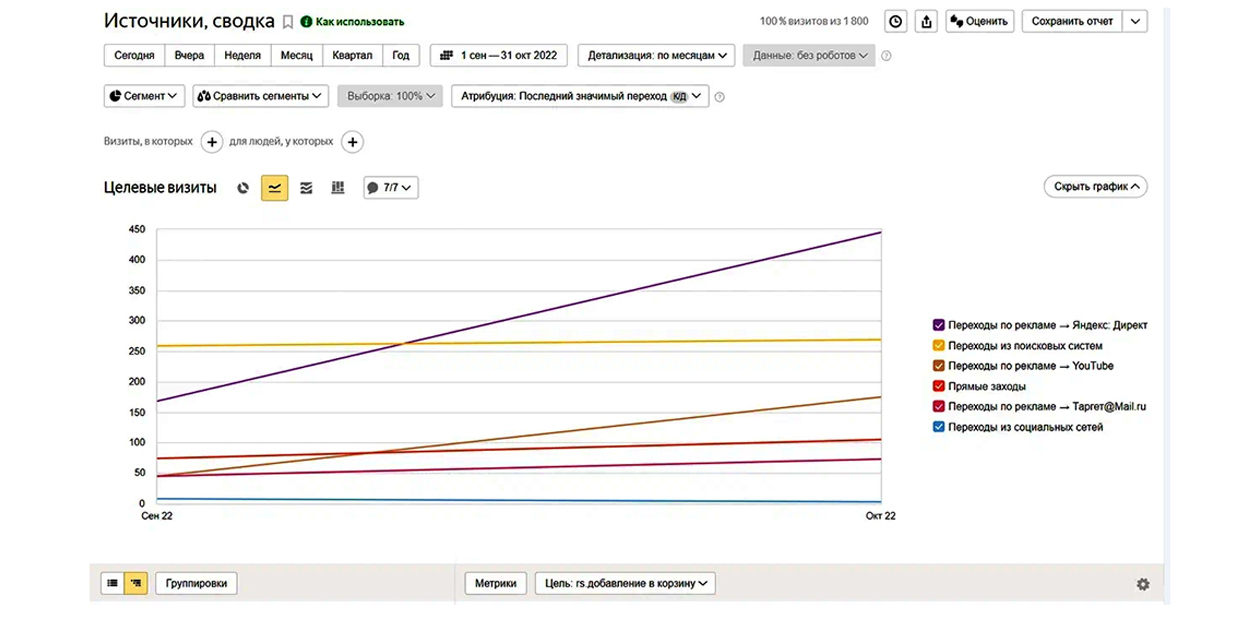
Task: Click the Сохранить отчет button
Action: [1071, 21]
